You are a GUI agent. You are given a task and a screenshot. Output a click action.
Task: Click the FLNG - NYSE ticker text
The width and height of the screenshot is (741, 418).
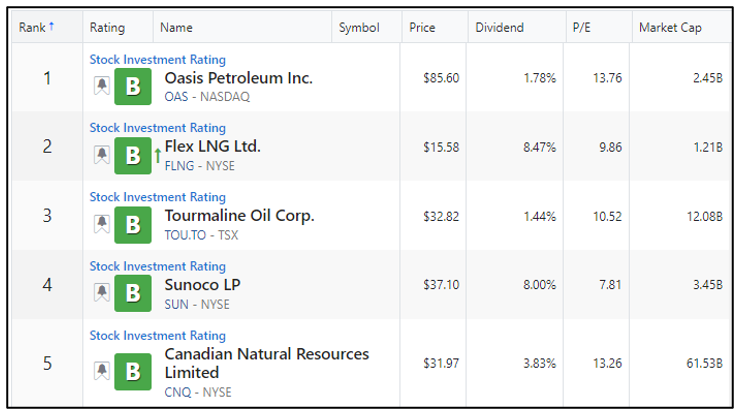(199, 166)
